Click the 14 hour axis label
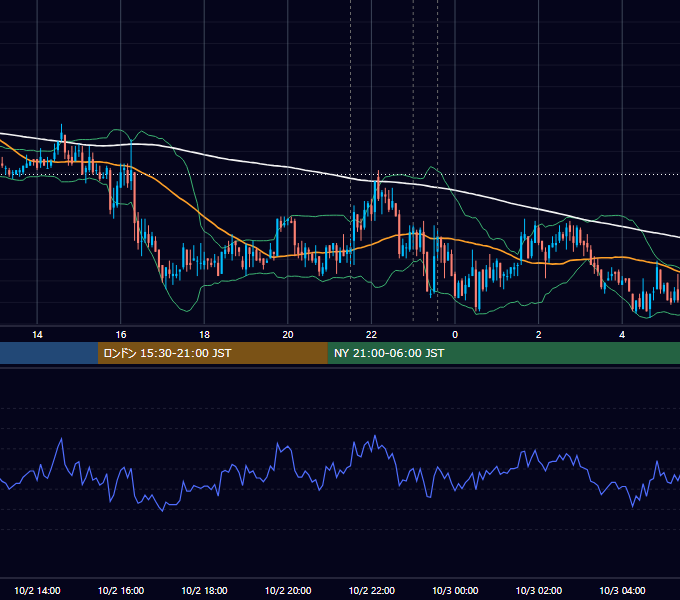 (37, 335)
